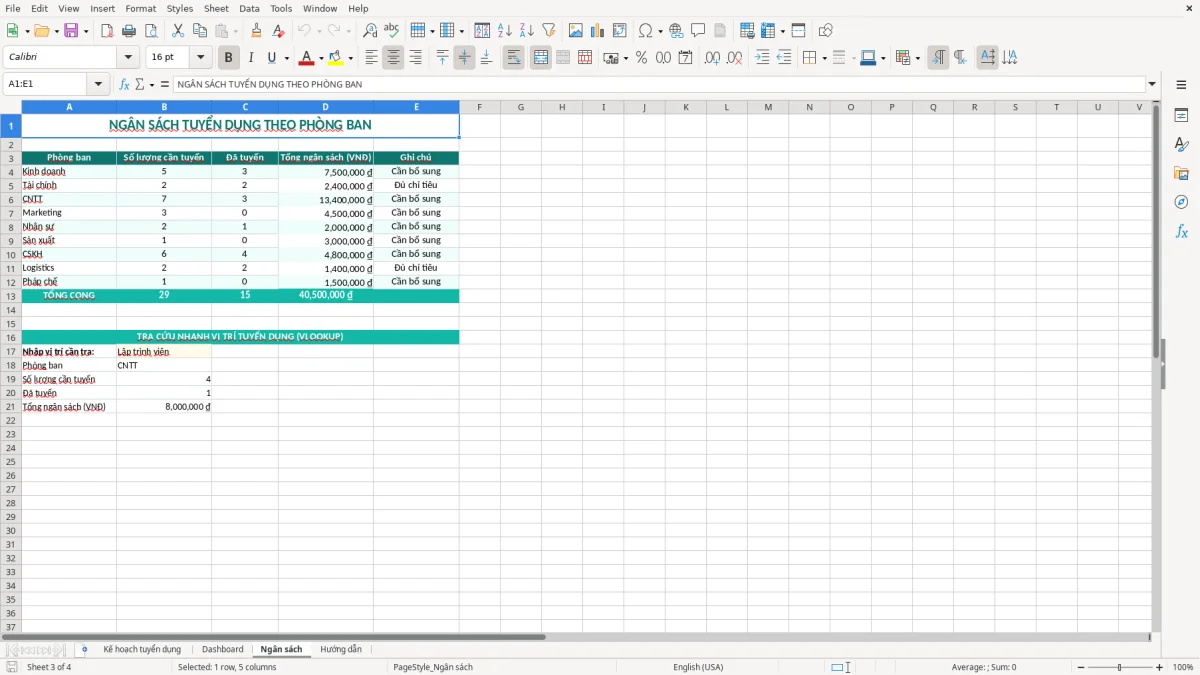Viewport: 1200px width, 675px height.
Task: Open sidebar Navigator compass icon
Action: coord(1181,202)
